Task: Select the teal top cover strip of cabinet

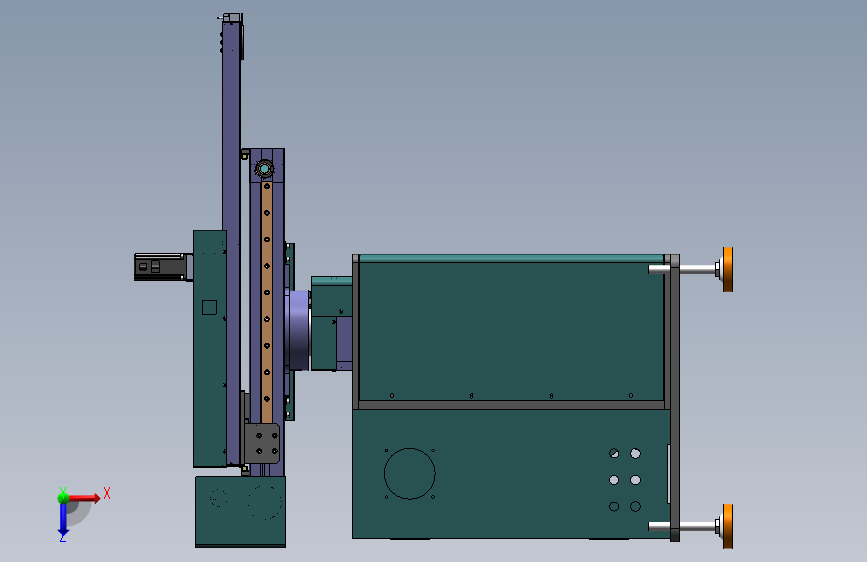Action: coord(511,258)
